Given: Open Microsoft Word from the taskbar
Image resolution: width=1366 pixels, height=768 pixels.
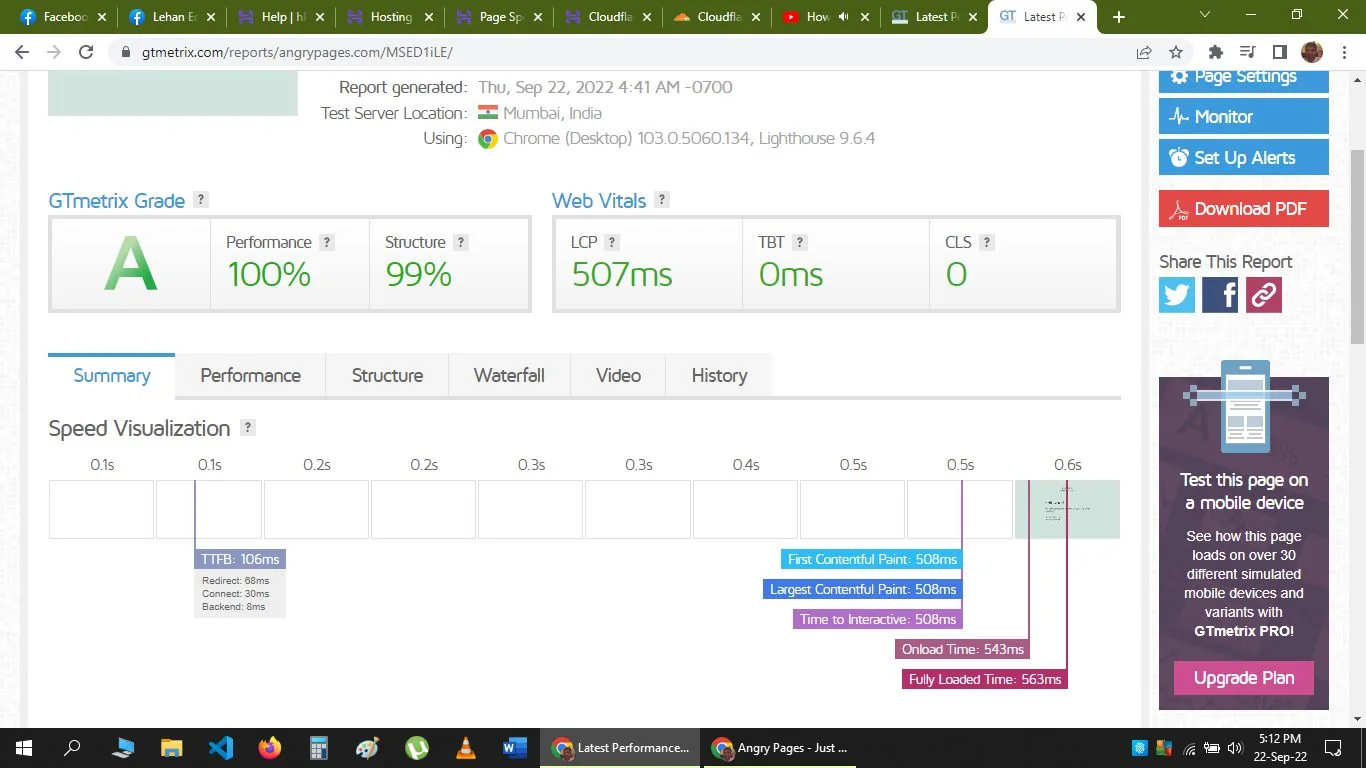Looking at the screenshot, I should [515, 747].
